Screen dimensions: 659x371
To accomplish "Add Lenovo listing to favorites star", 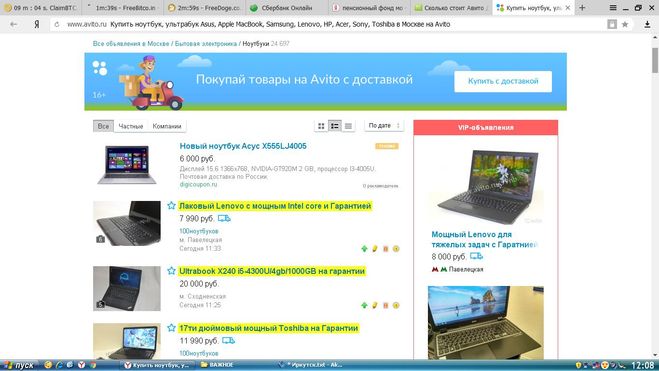I will [171, 205].
